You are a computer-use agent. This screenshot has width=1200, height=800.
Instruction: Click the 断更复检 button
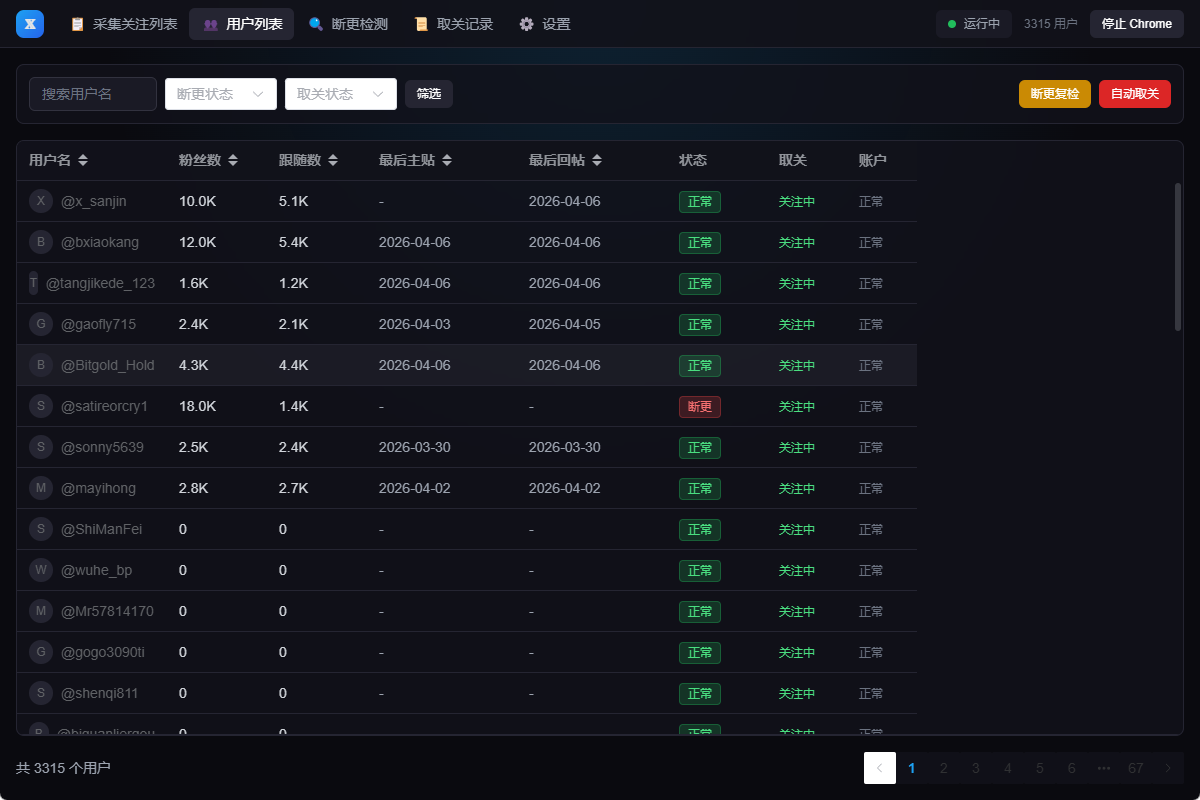(1054, 93)
